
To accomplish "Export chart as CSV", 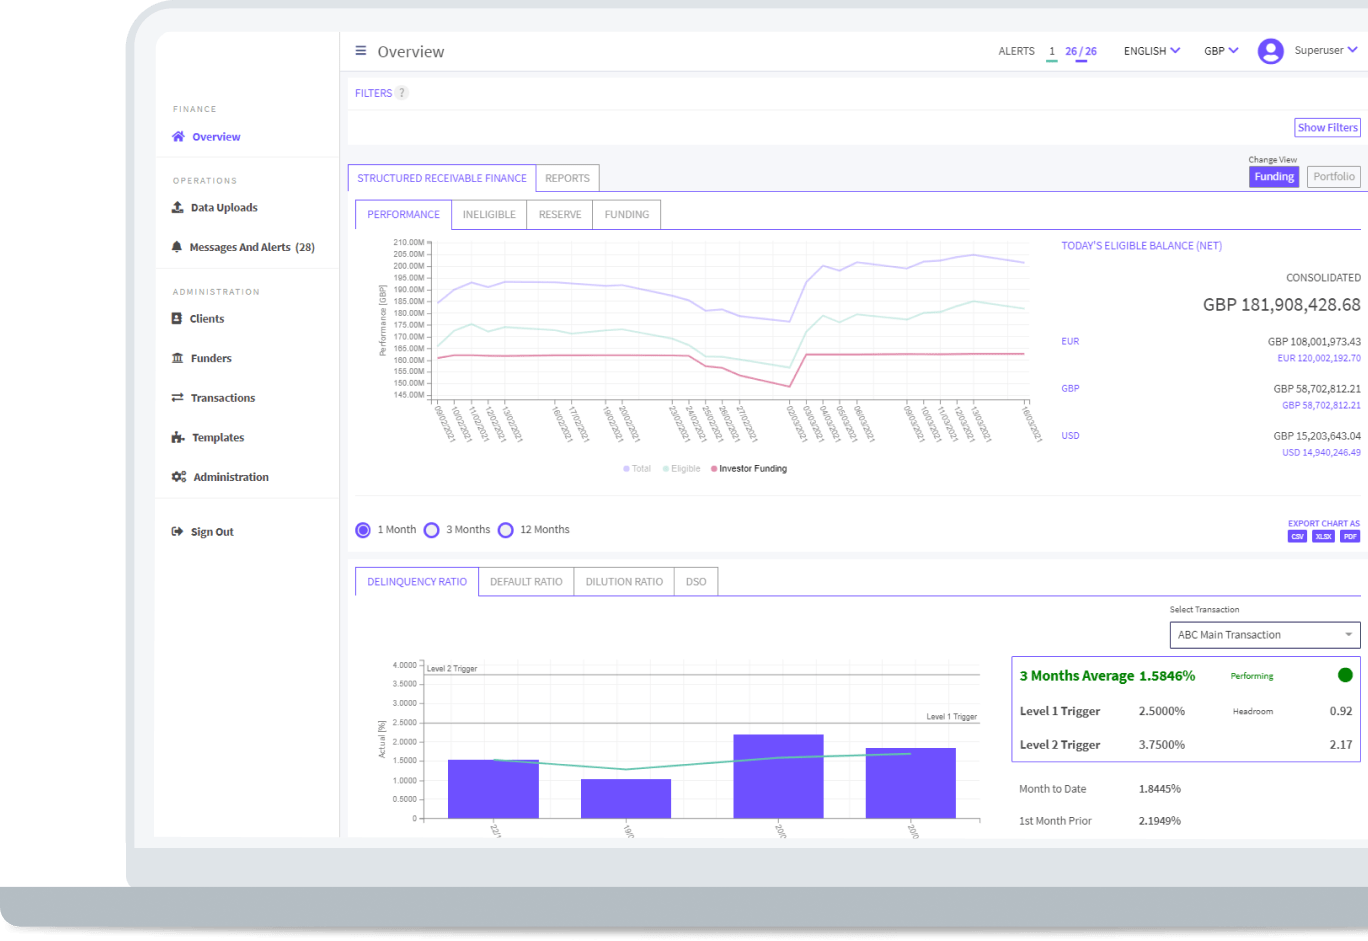I will (x=1297, y=537).
